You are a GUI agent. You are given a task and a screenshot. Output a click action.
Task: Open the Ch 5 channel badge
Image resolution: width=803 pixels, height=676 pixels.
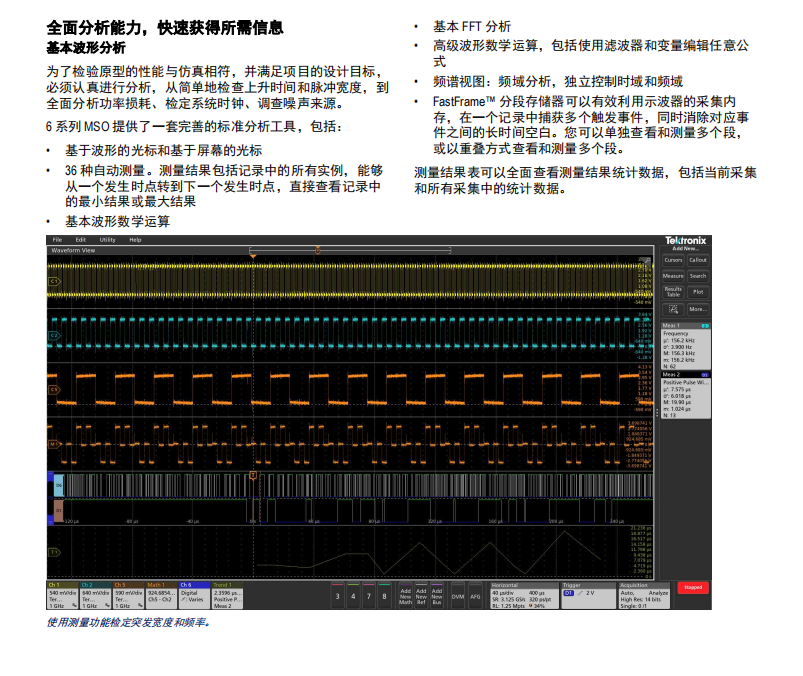click(129, 596)
